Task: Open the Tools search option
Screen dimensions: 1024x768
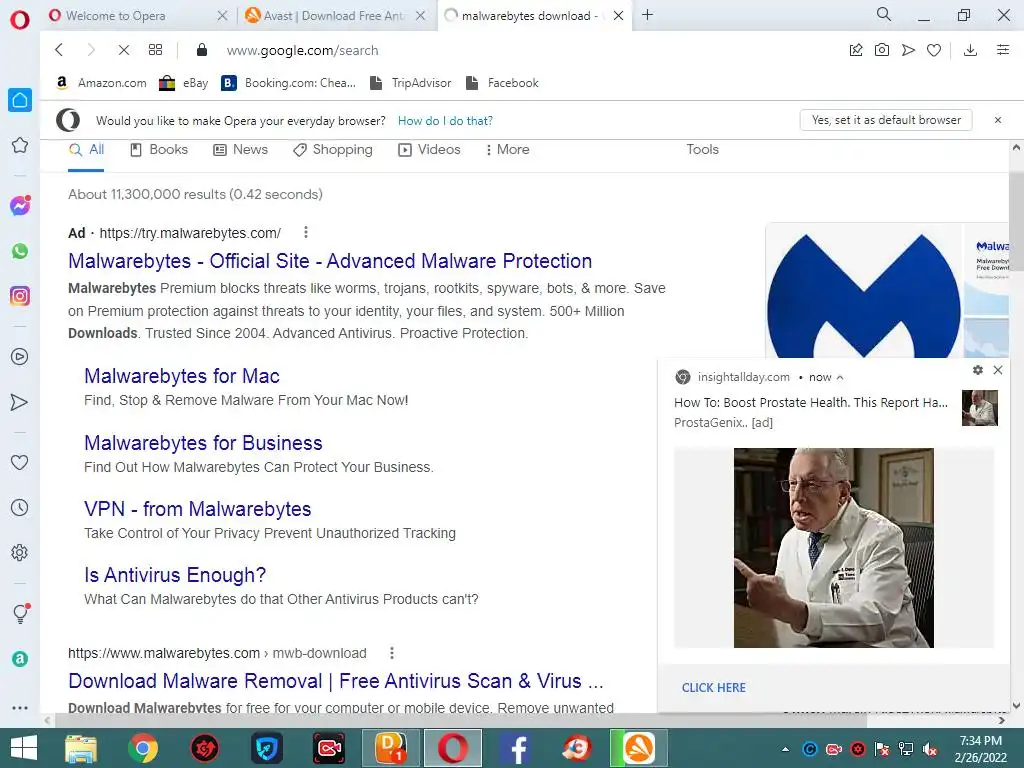Action: coord(702,150)
